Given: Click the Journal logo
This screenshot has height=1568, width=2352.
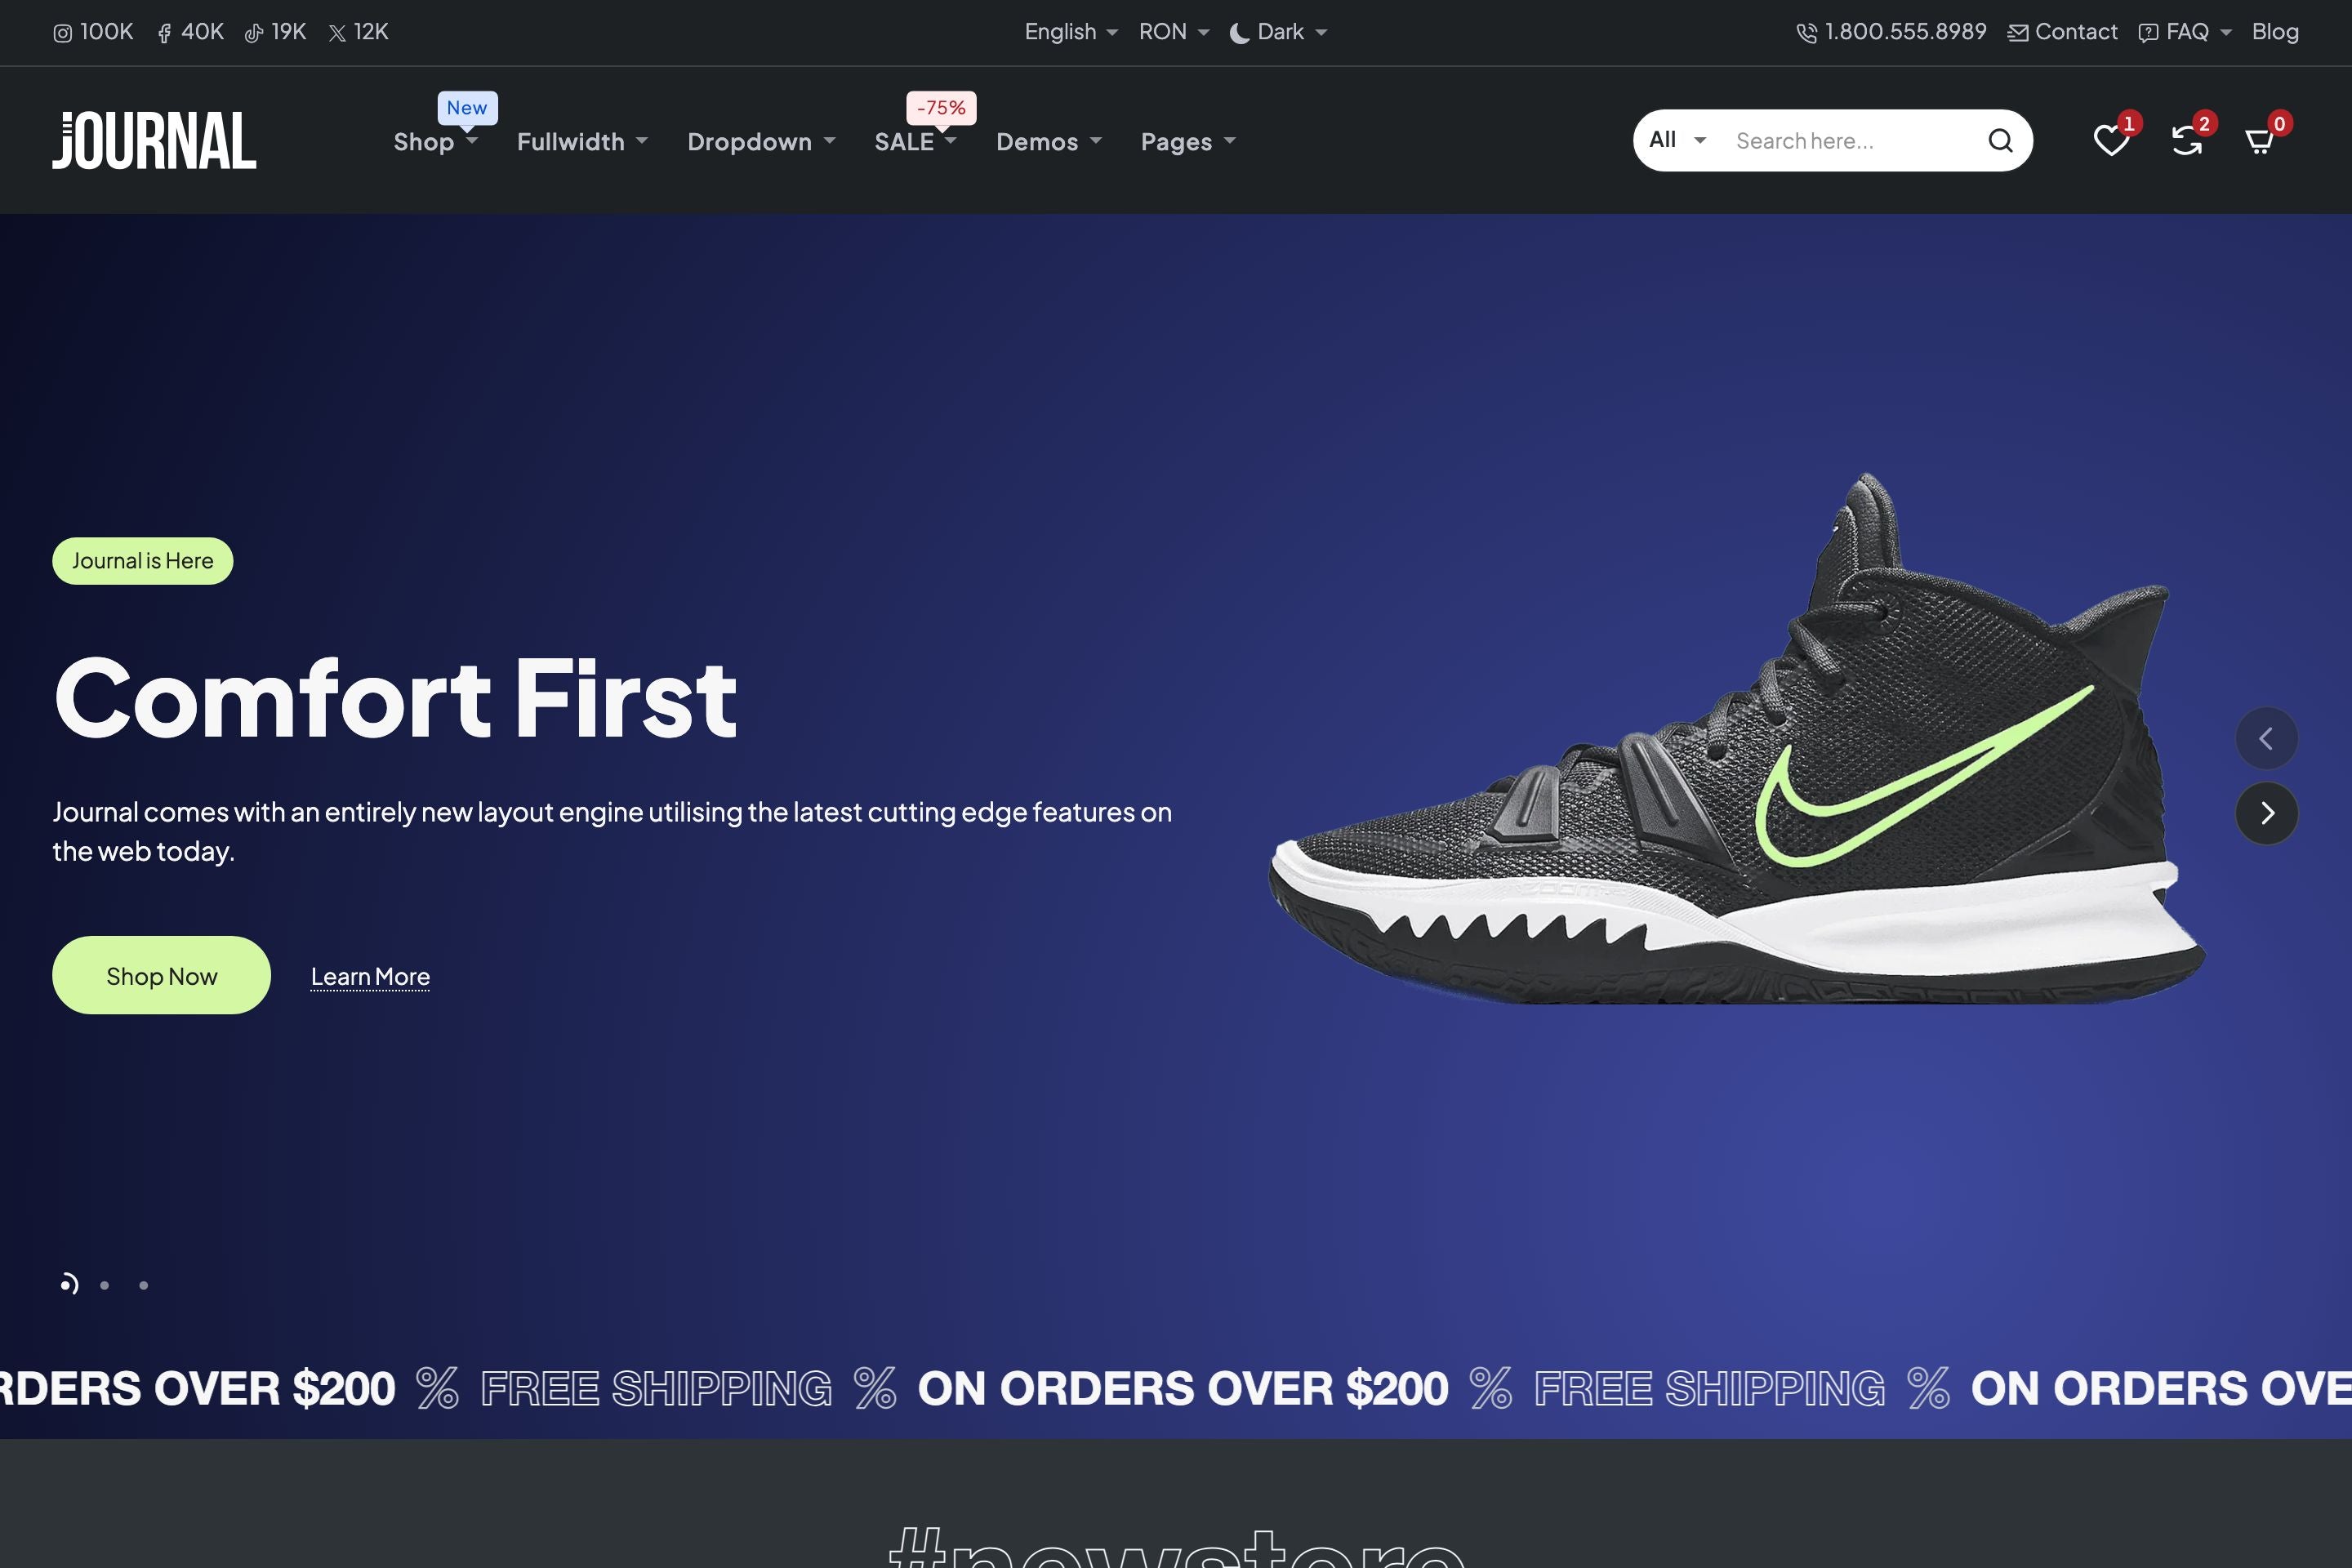Looking at the screenshot, I should pos(154,140).
